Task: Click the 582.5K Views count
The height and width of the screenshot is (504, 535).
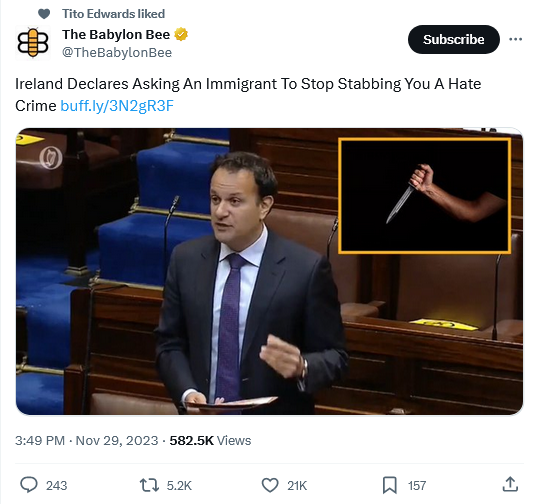Action: coord(210,441)
